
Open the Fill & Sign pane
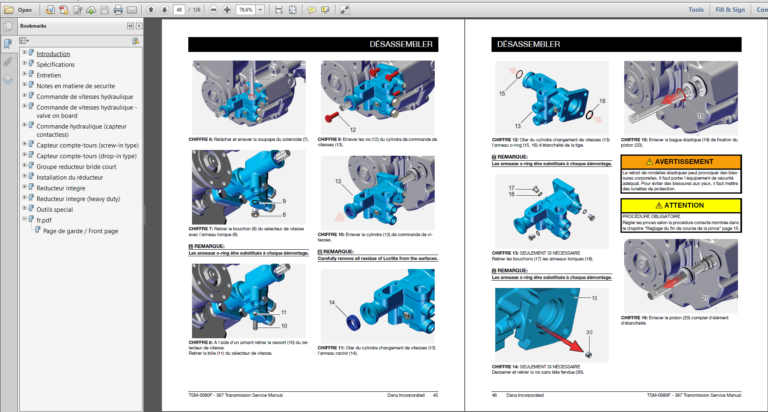point(730,9)
